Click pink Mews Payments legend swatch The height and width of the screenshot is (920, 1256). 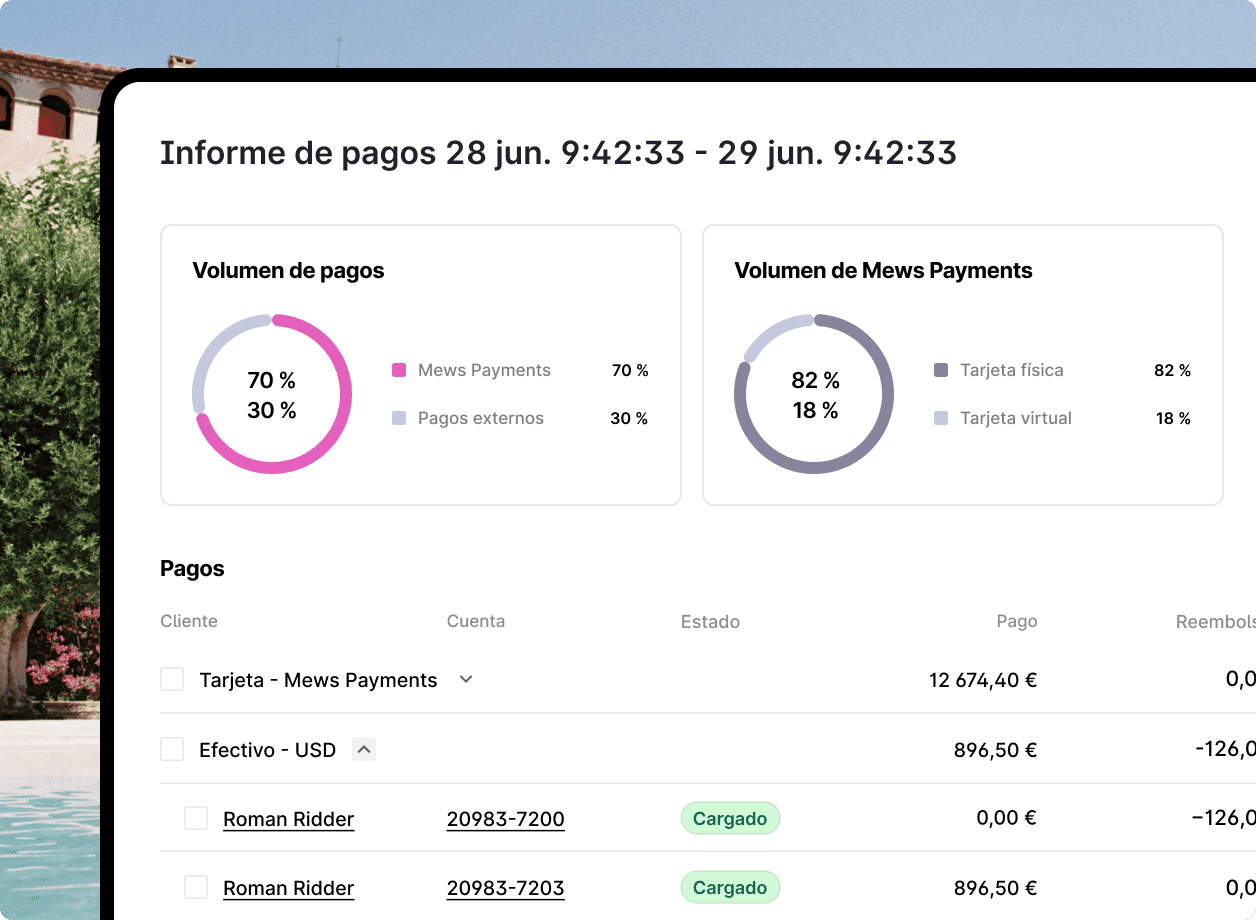(x=399, y=370)
